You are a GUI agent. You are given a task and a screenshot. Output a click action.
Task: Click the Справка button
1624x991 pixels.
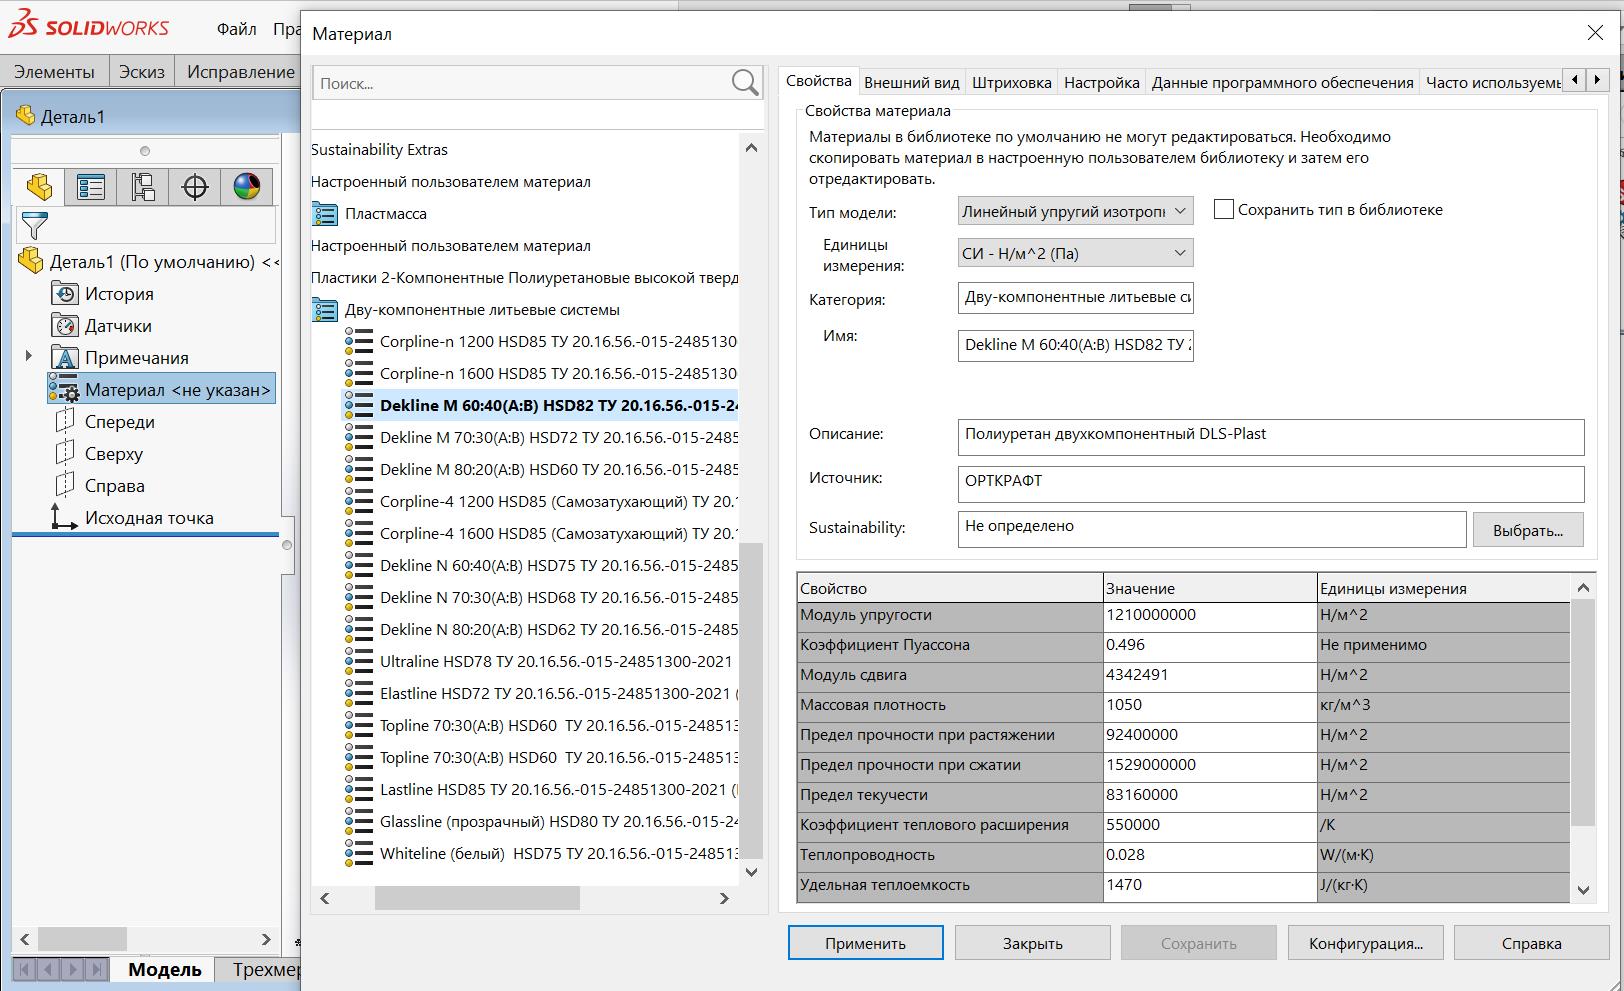(x=1531, y=943)
